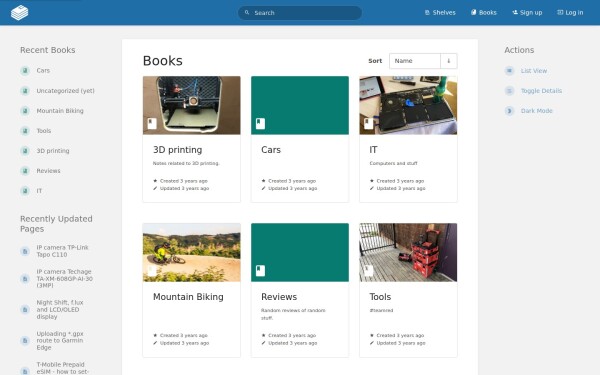Click the IT book icon in Recent Books
This screenshot has height=375, width=600.
pos(25,191)
